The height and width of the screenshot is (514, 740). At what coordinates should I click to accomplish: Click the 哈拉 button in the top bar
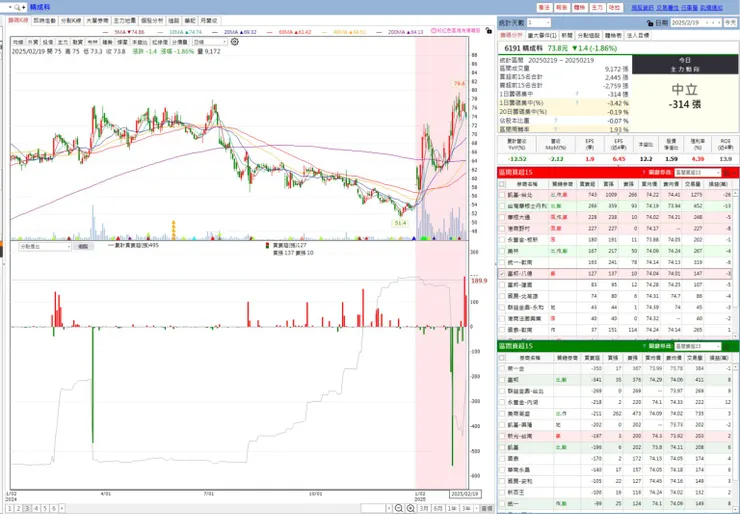coord(614,8)
